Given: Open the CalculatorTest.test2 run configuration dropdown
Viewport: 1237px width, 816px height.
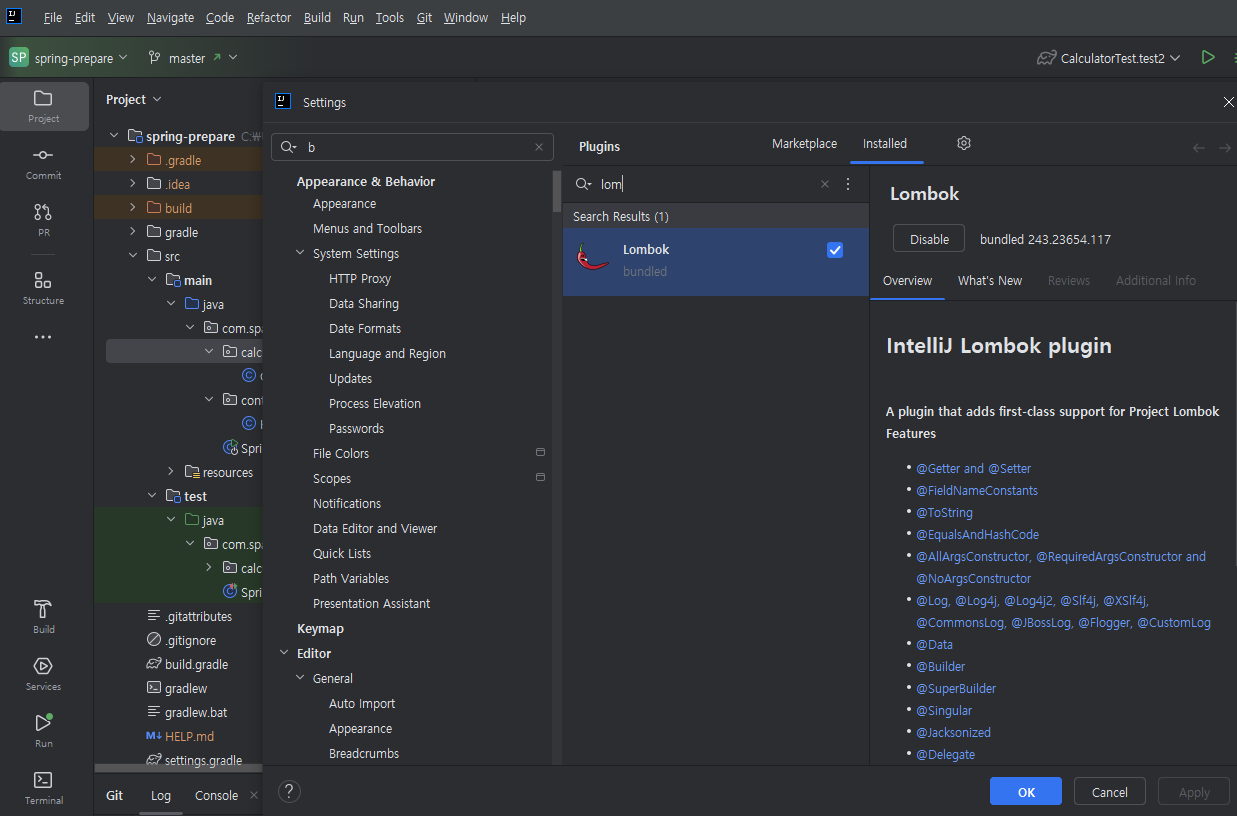Looking at the screenshot, I should coord(1108,58).
